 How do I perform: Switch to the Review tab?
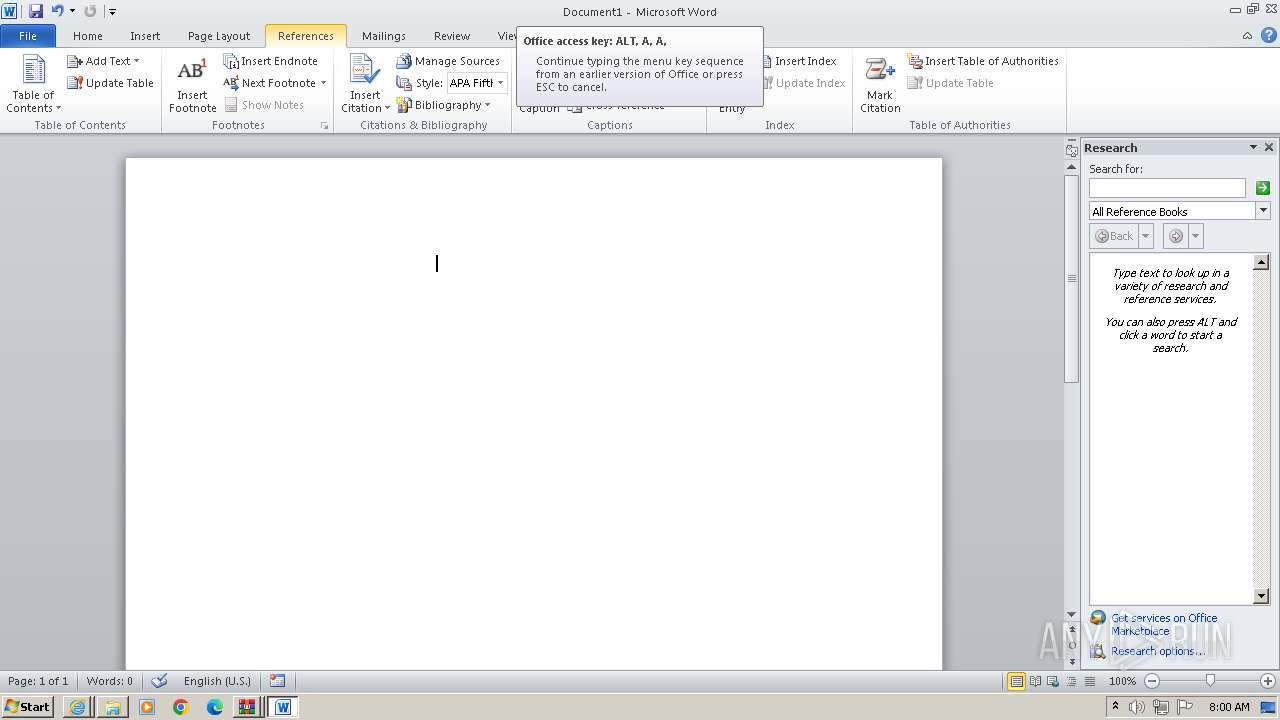452,36
